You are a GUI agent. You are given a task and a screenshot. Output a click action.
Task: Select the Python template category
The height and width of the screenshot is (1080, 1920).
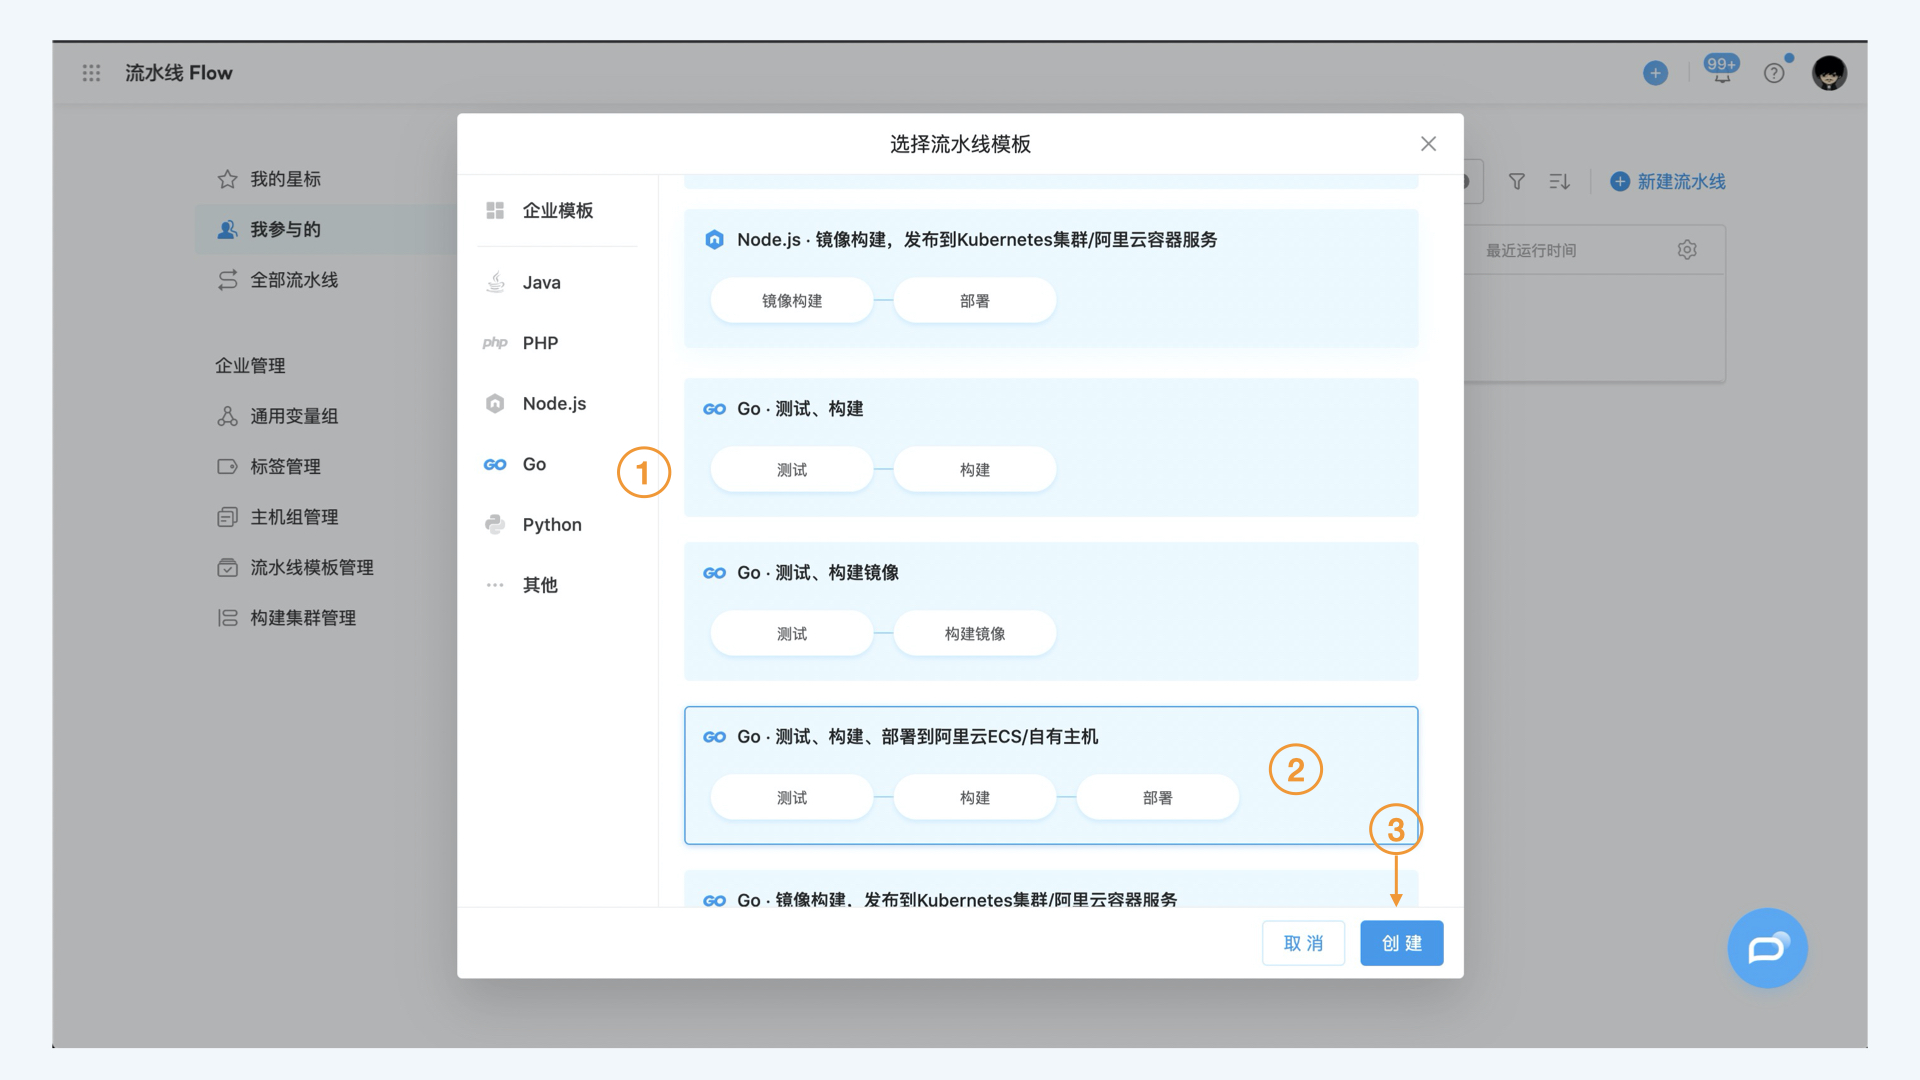click(551, 524)
